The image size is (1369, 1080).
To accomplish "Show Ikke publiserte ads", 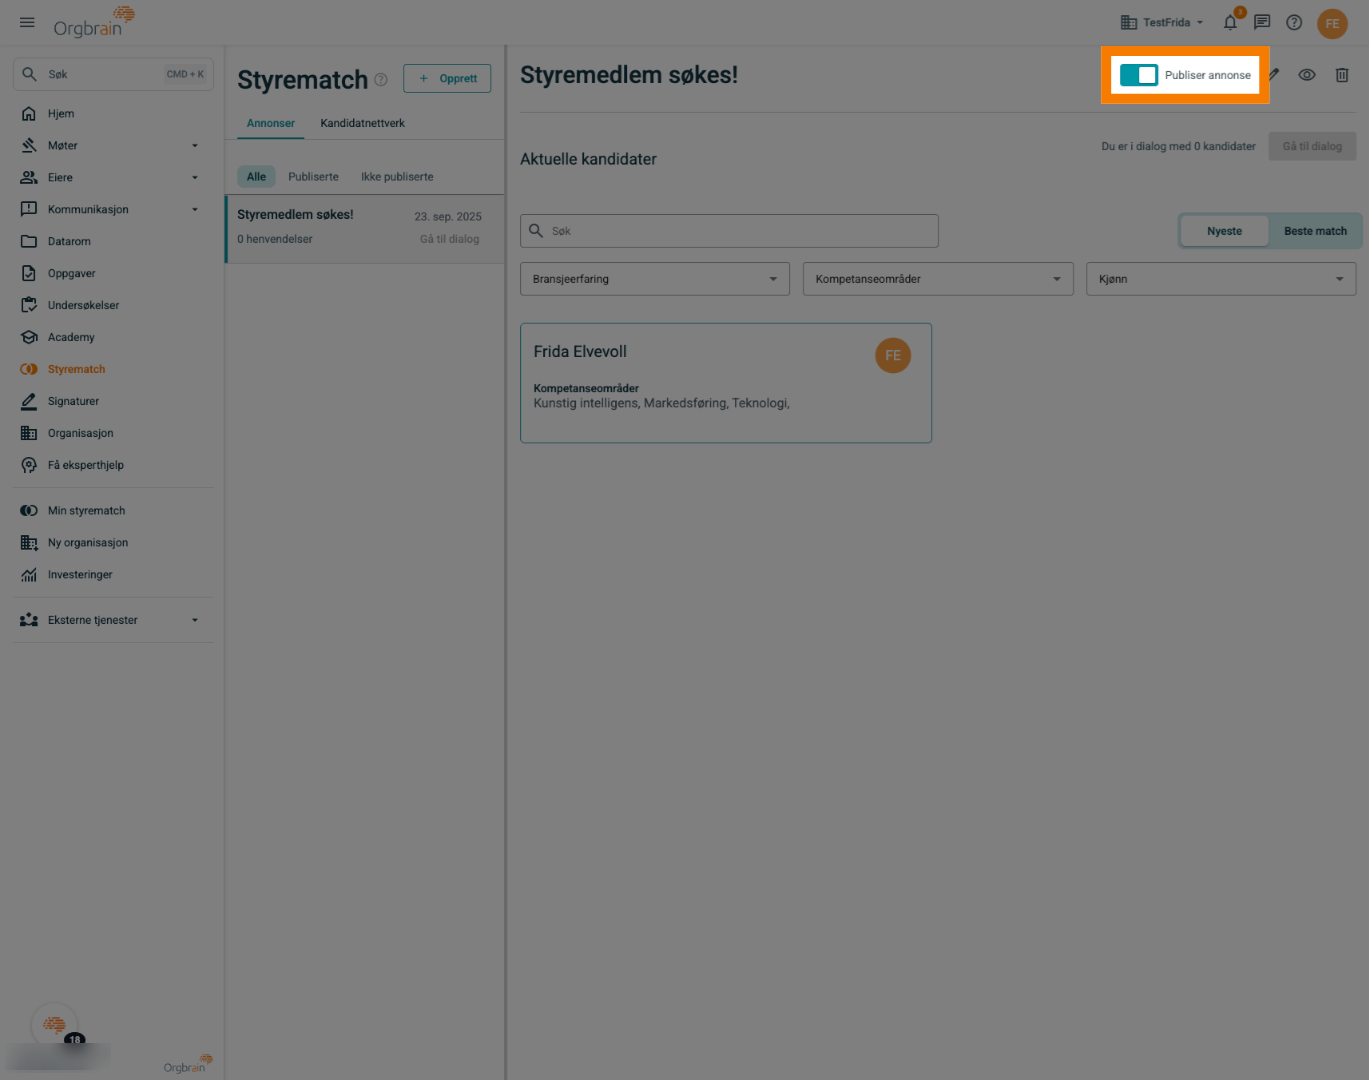I will [x=397, y=177].
